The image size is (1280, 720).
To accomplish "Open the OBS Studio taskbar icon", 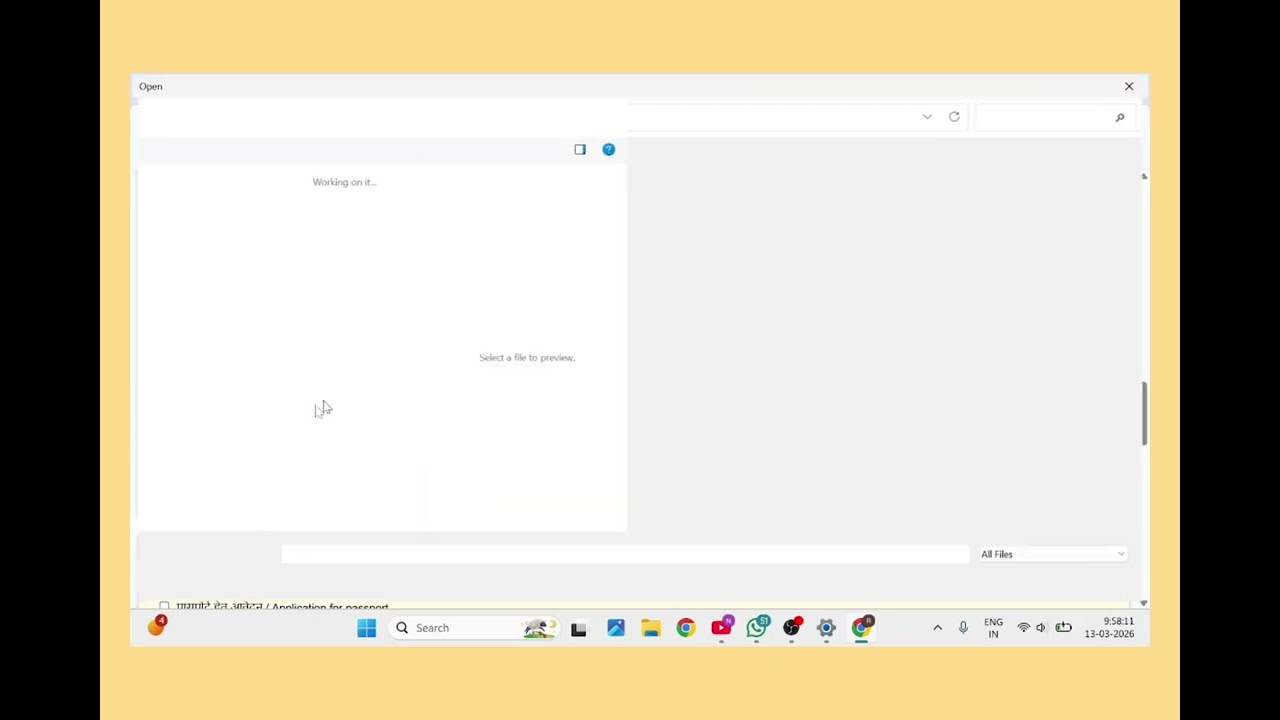I will [x=792, y=627].
